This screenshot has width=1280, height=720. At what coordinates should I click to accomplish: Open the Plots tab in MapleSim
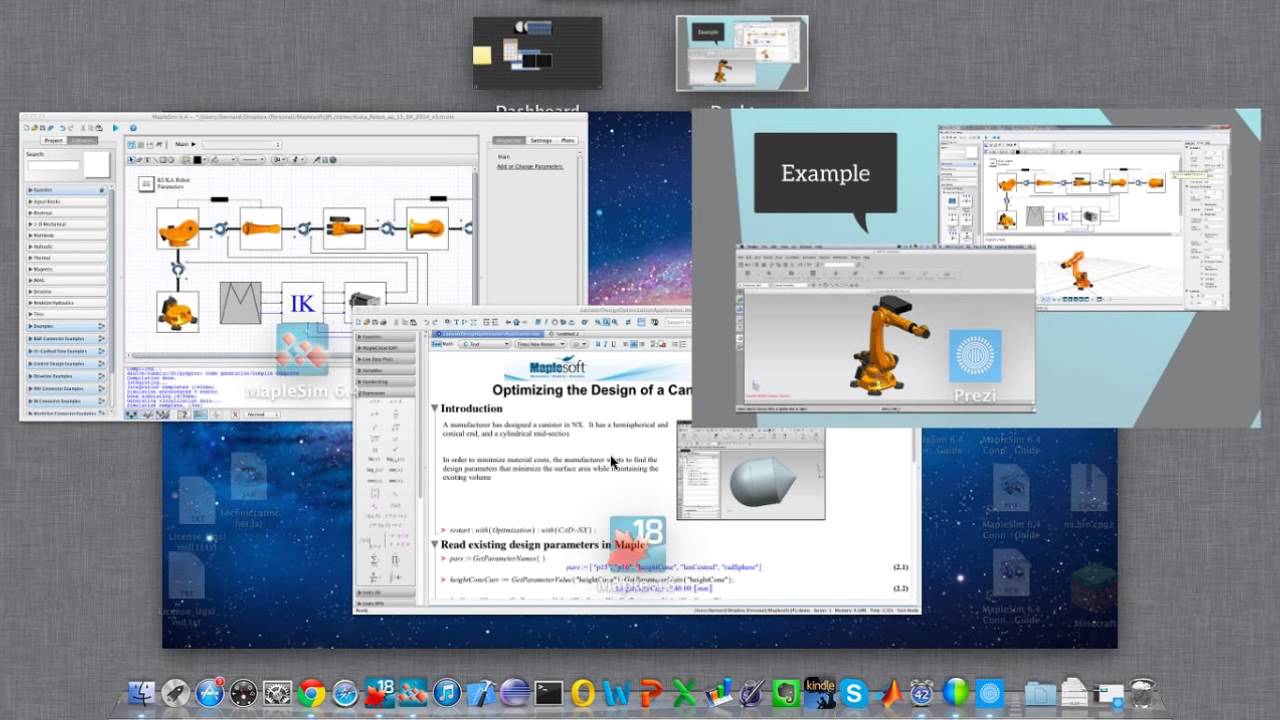tap(568, 141)
